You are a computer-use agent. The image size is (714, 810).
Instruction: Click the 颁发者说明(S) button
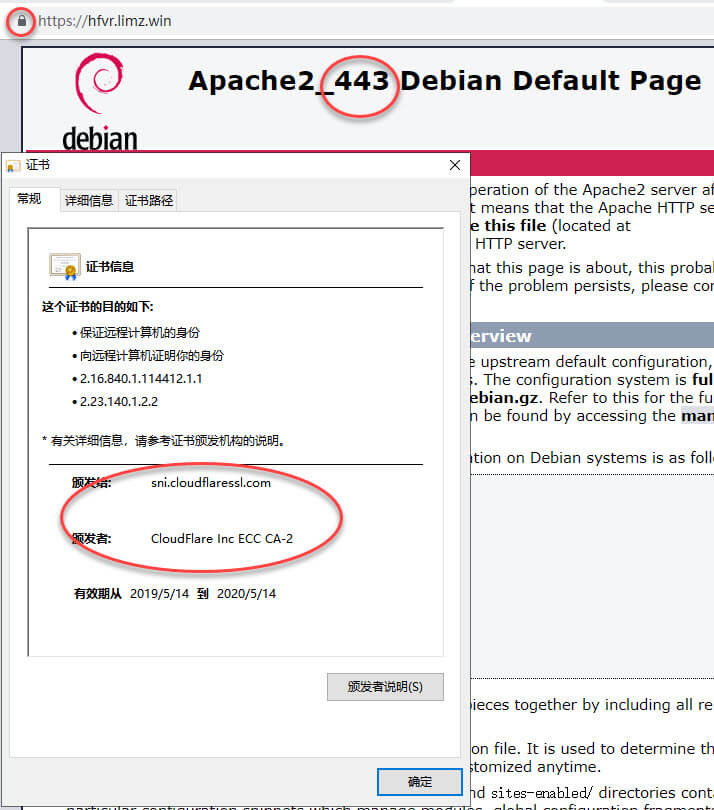pos(385,687)
